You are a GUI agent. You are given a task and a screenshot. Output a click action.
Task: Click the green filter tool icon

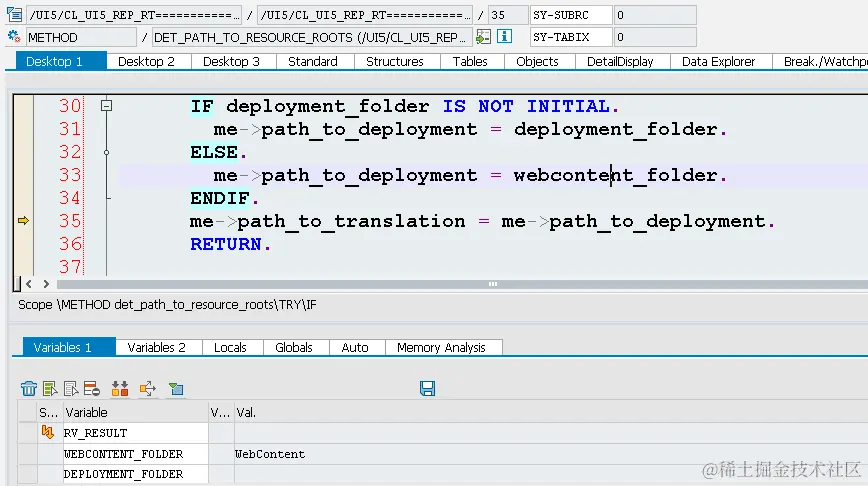(176, 389)
